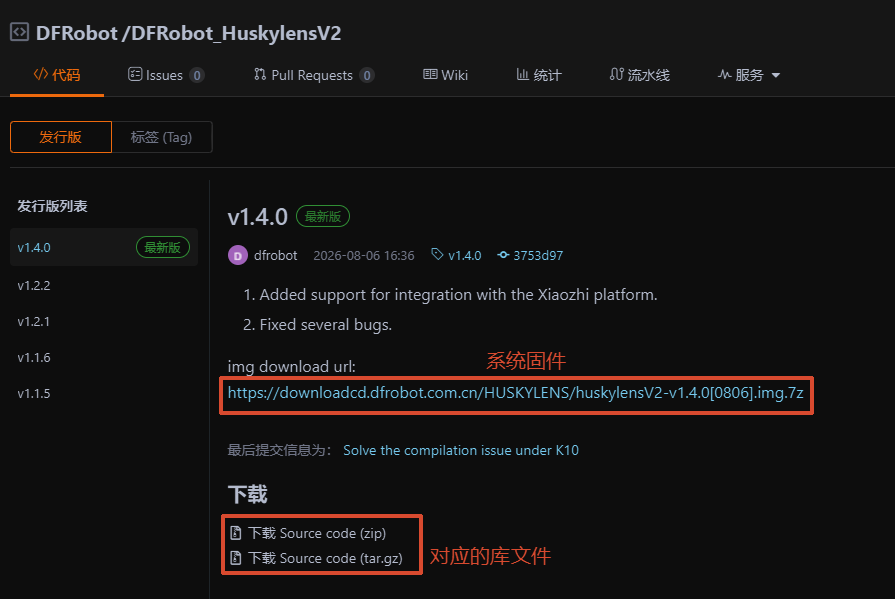The image size is (895, 599).
Task: Open the 统计 statistics tab
Action: click(x=539, y=75)
